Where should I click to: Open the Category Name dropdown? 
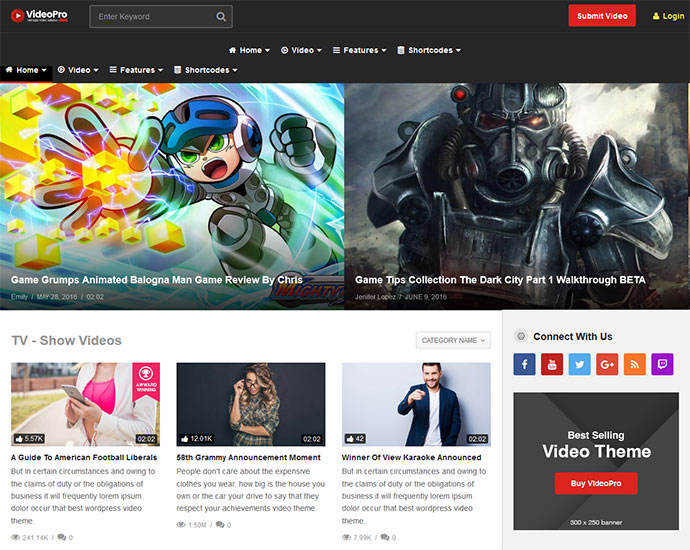[x=453, y=340]
